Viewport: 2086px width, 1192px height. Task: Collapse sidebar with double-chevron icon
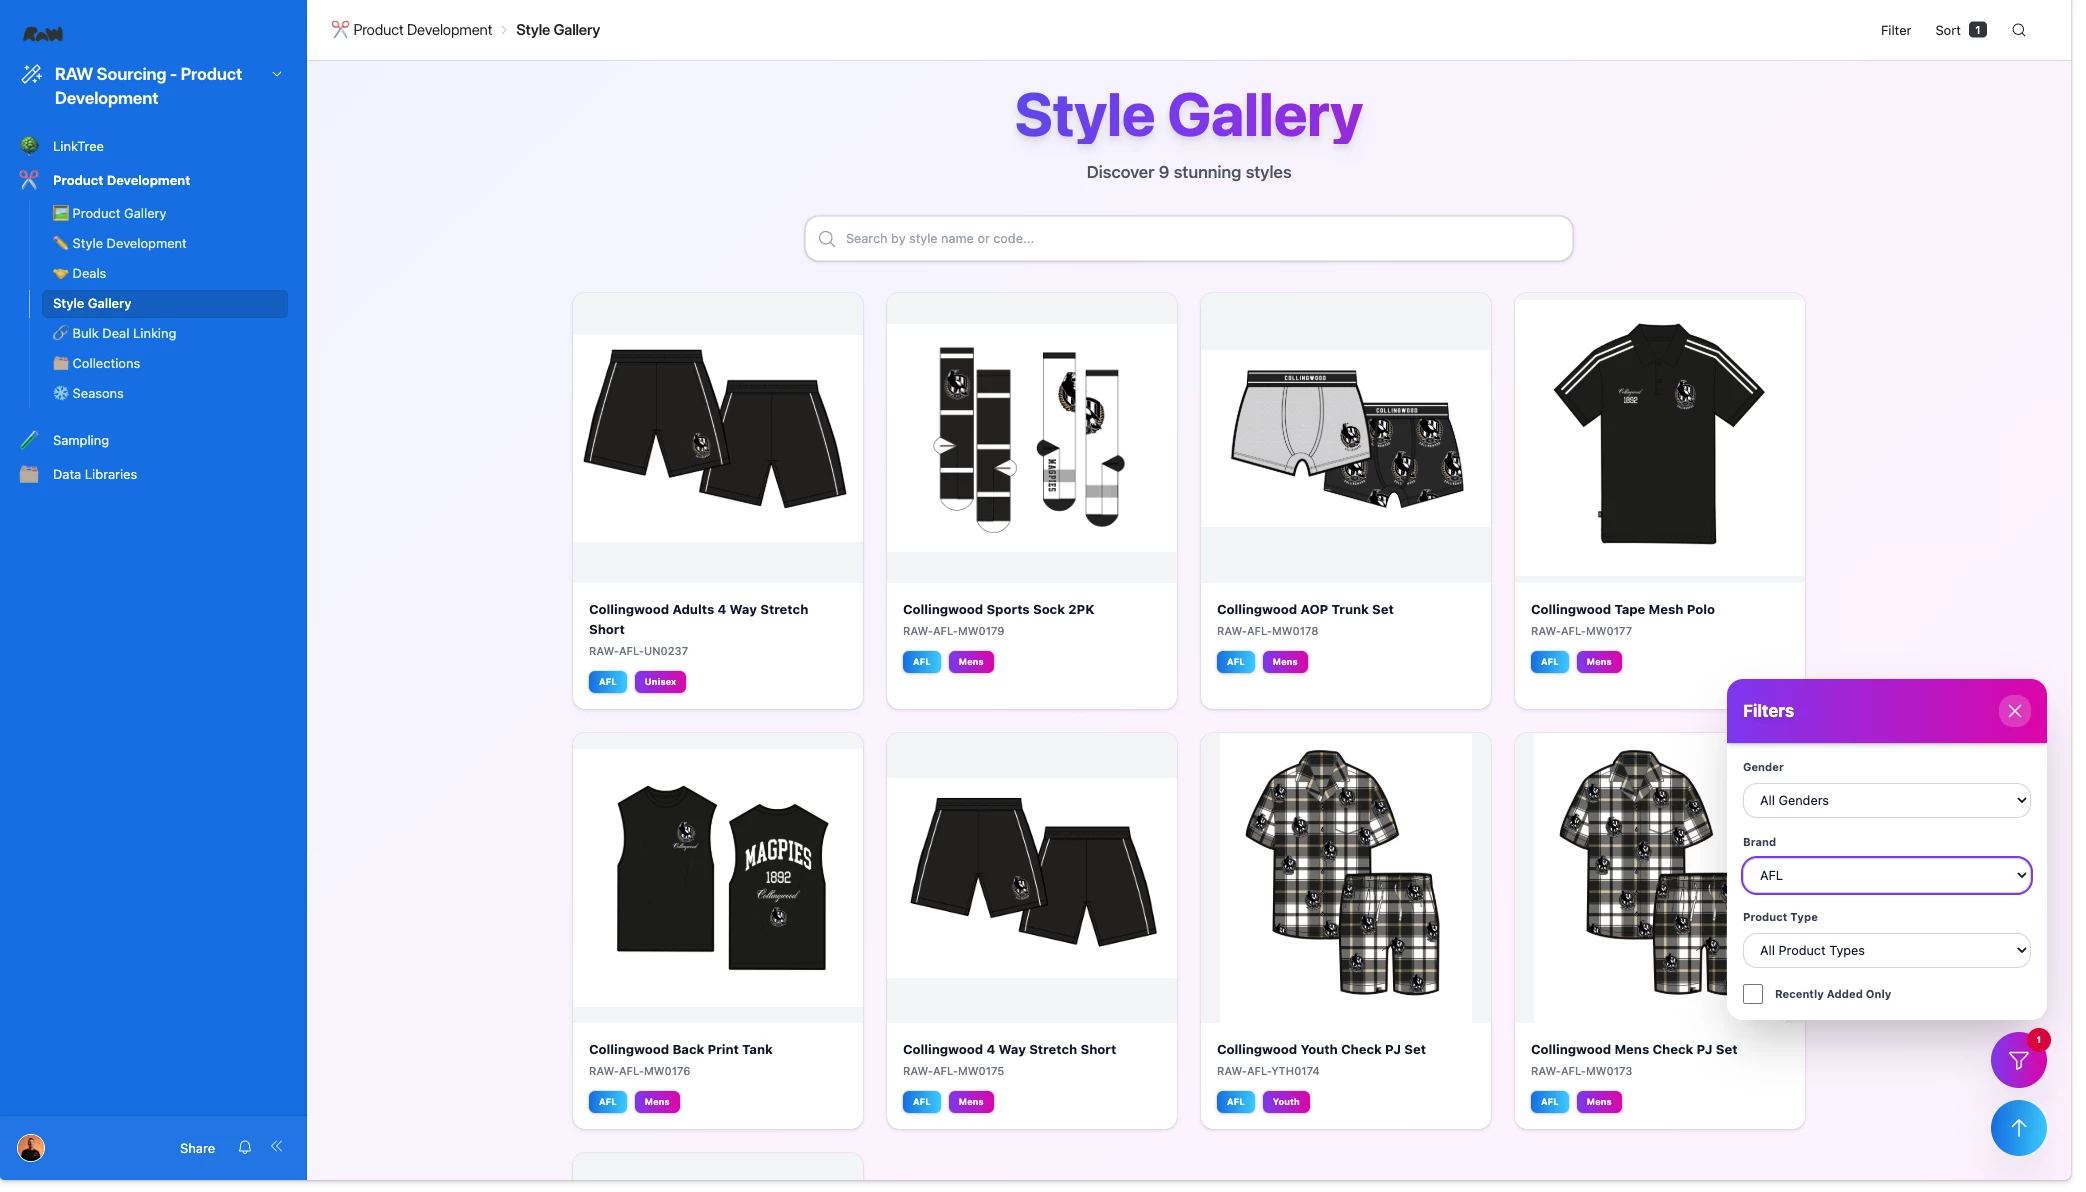pyautogui.click(x=277, y=1146)
